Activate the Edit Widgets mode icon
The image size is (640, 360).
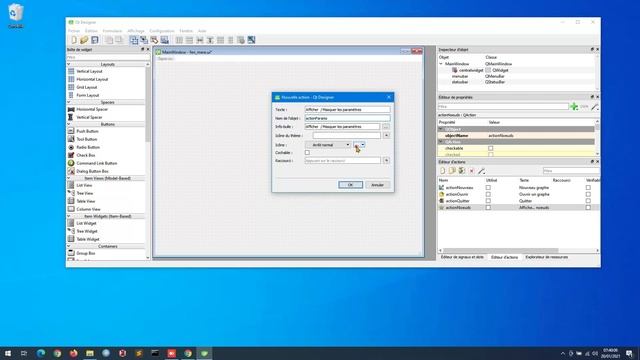pyautogui.click(x=134, y=40)
